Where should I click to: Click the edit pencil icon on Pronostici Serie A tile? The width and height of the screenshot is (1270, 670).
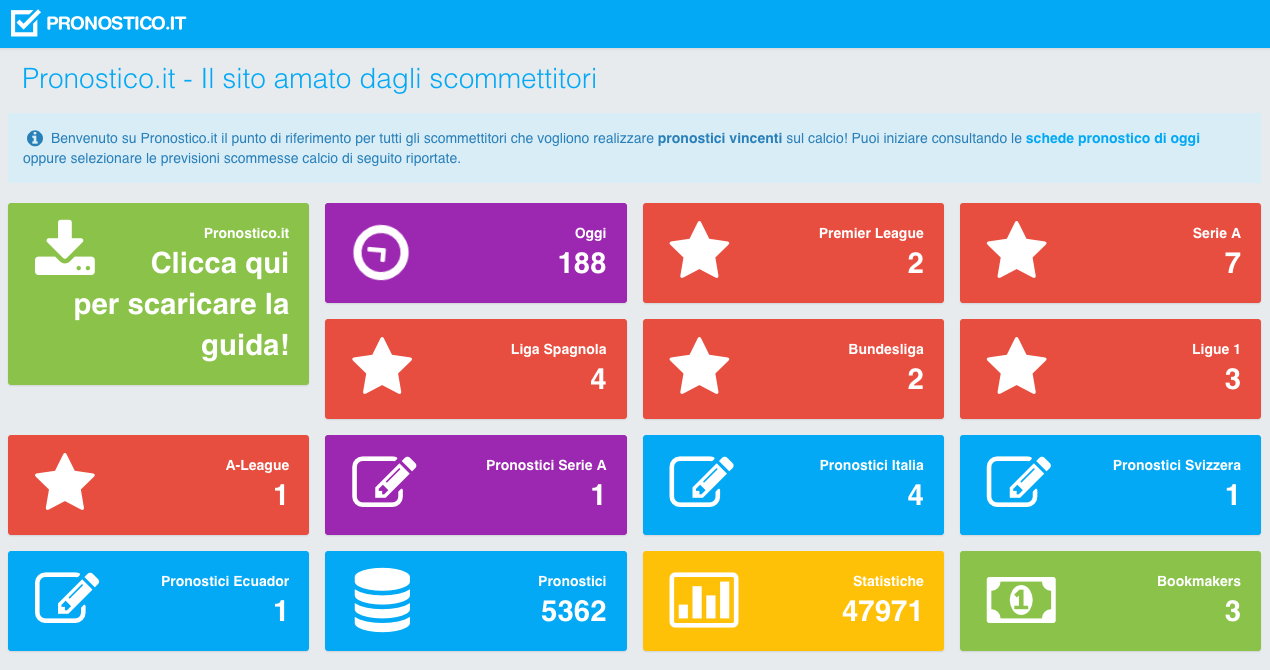pyautogui.click(x=385, y=481)
